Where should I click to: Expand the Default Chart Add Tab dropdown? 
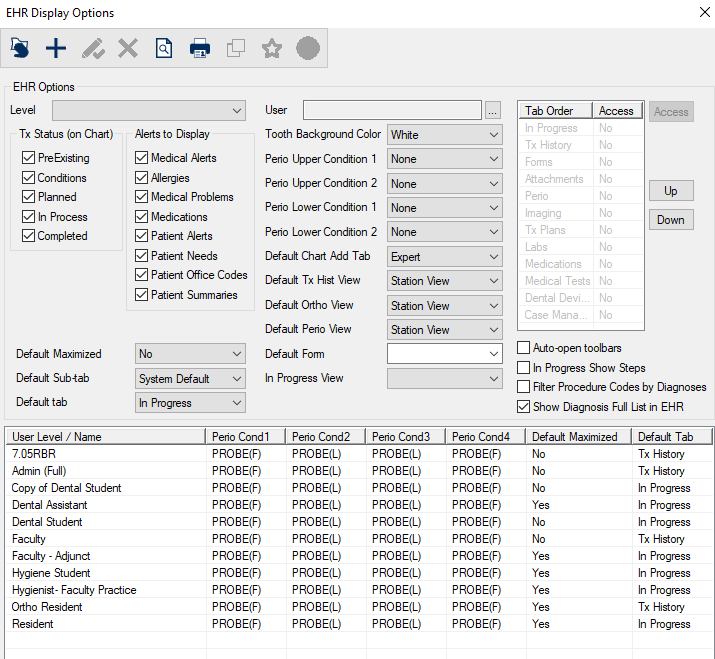(x=444, y=257)
